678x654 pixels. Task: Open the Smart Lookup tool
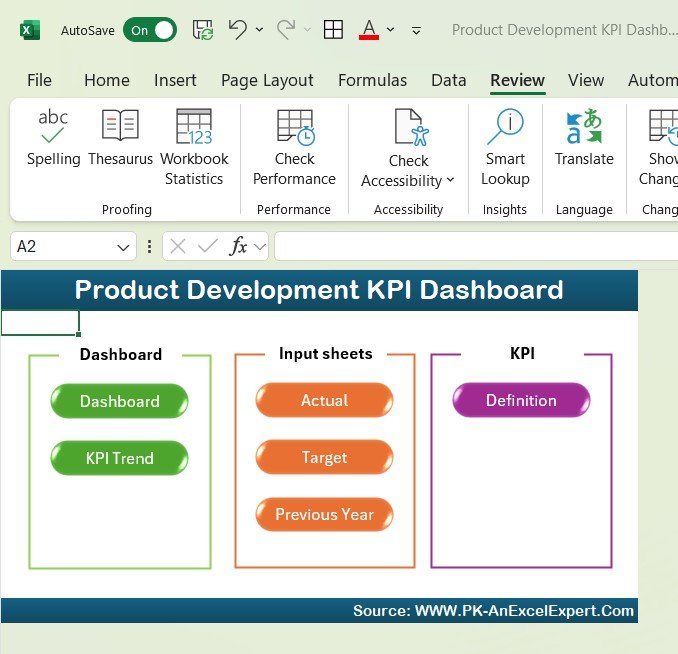coord(505,147)
